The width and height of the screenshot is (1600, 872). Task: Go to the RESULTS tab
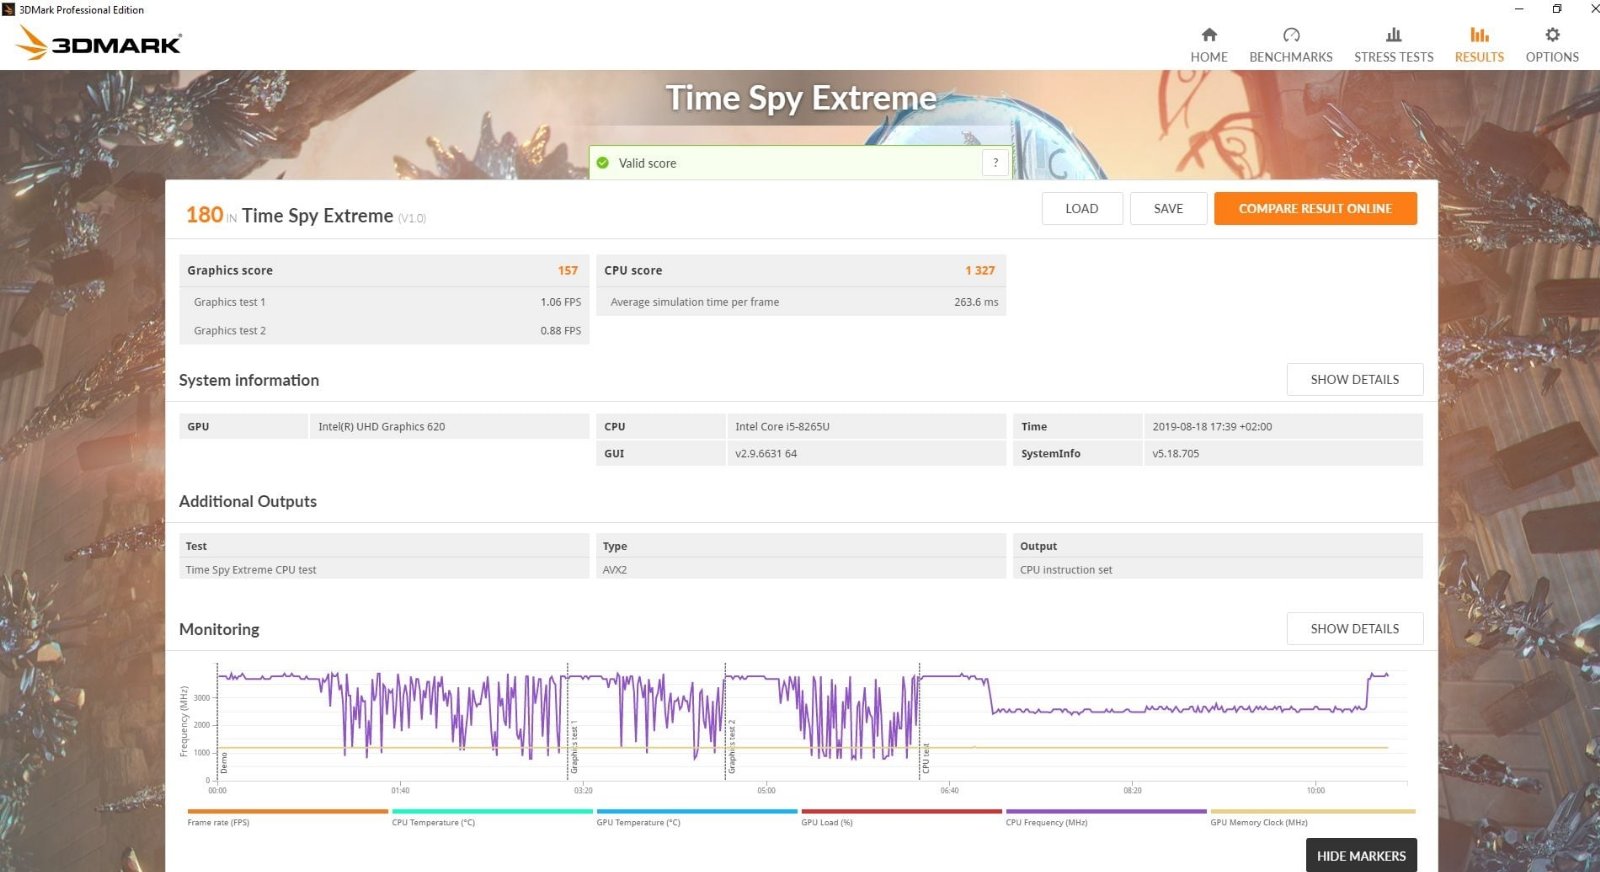point(1479,45)
